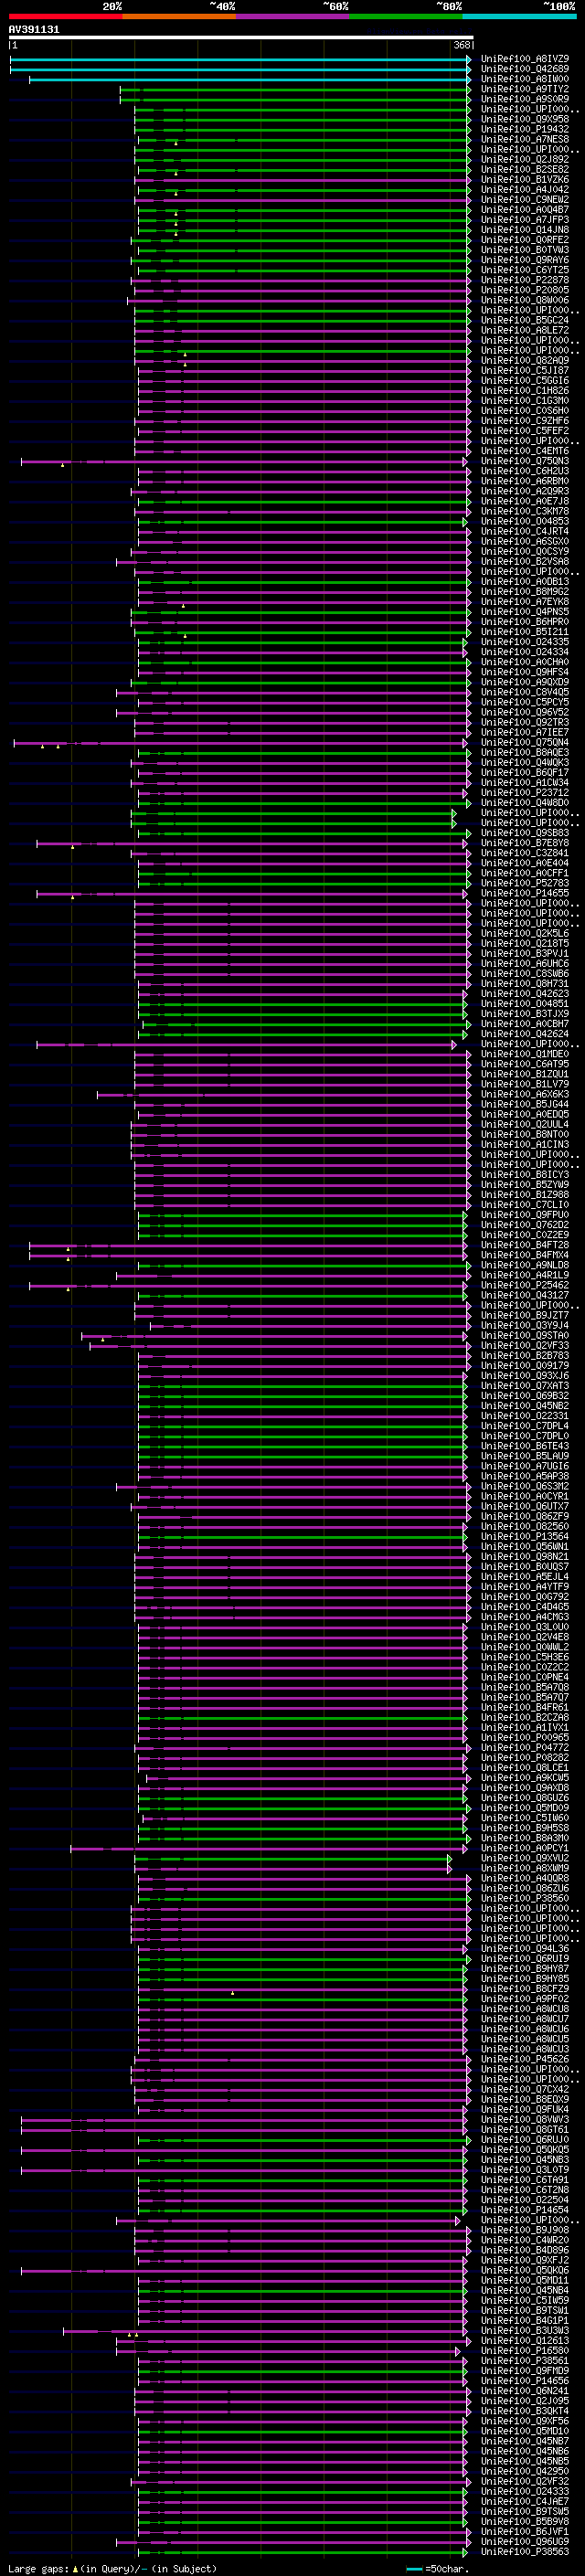Screen dimensions: 585x2576
Task: Select the UniRef100_C7DPL4 label
Action: pos(525,1426)
